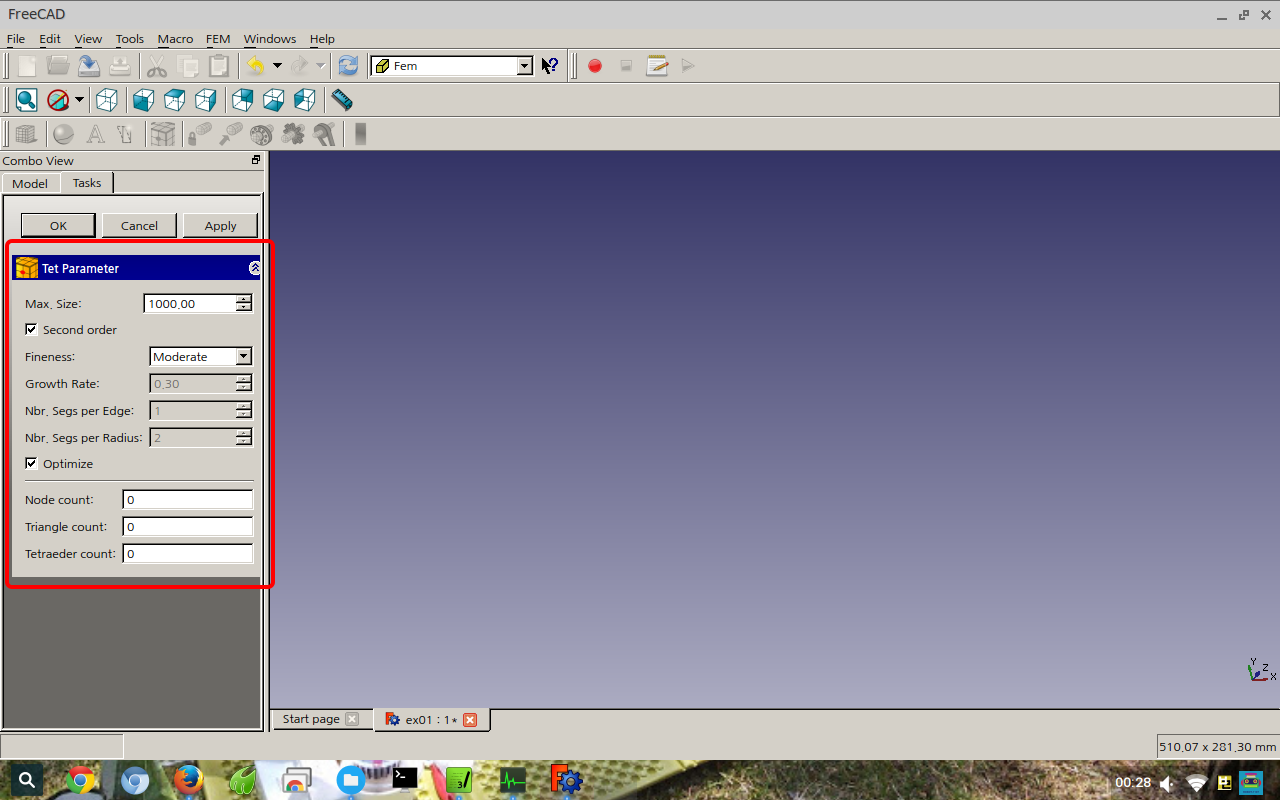Increase Max Size using the up spinner

point(242,299)
